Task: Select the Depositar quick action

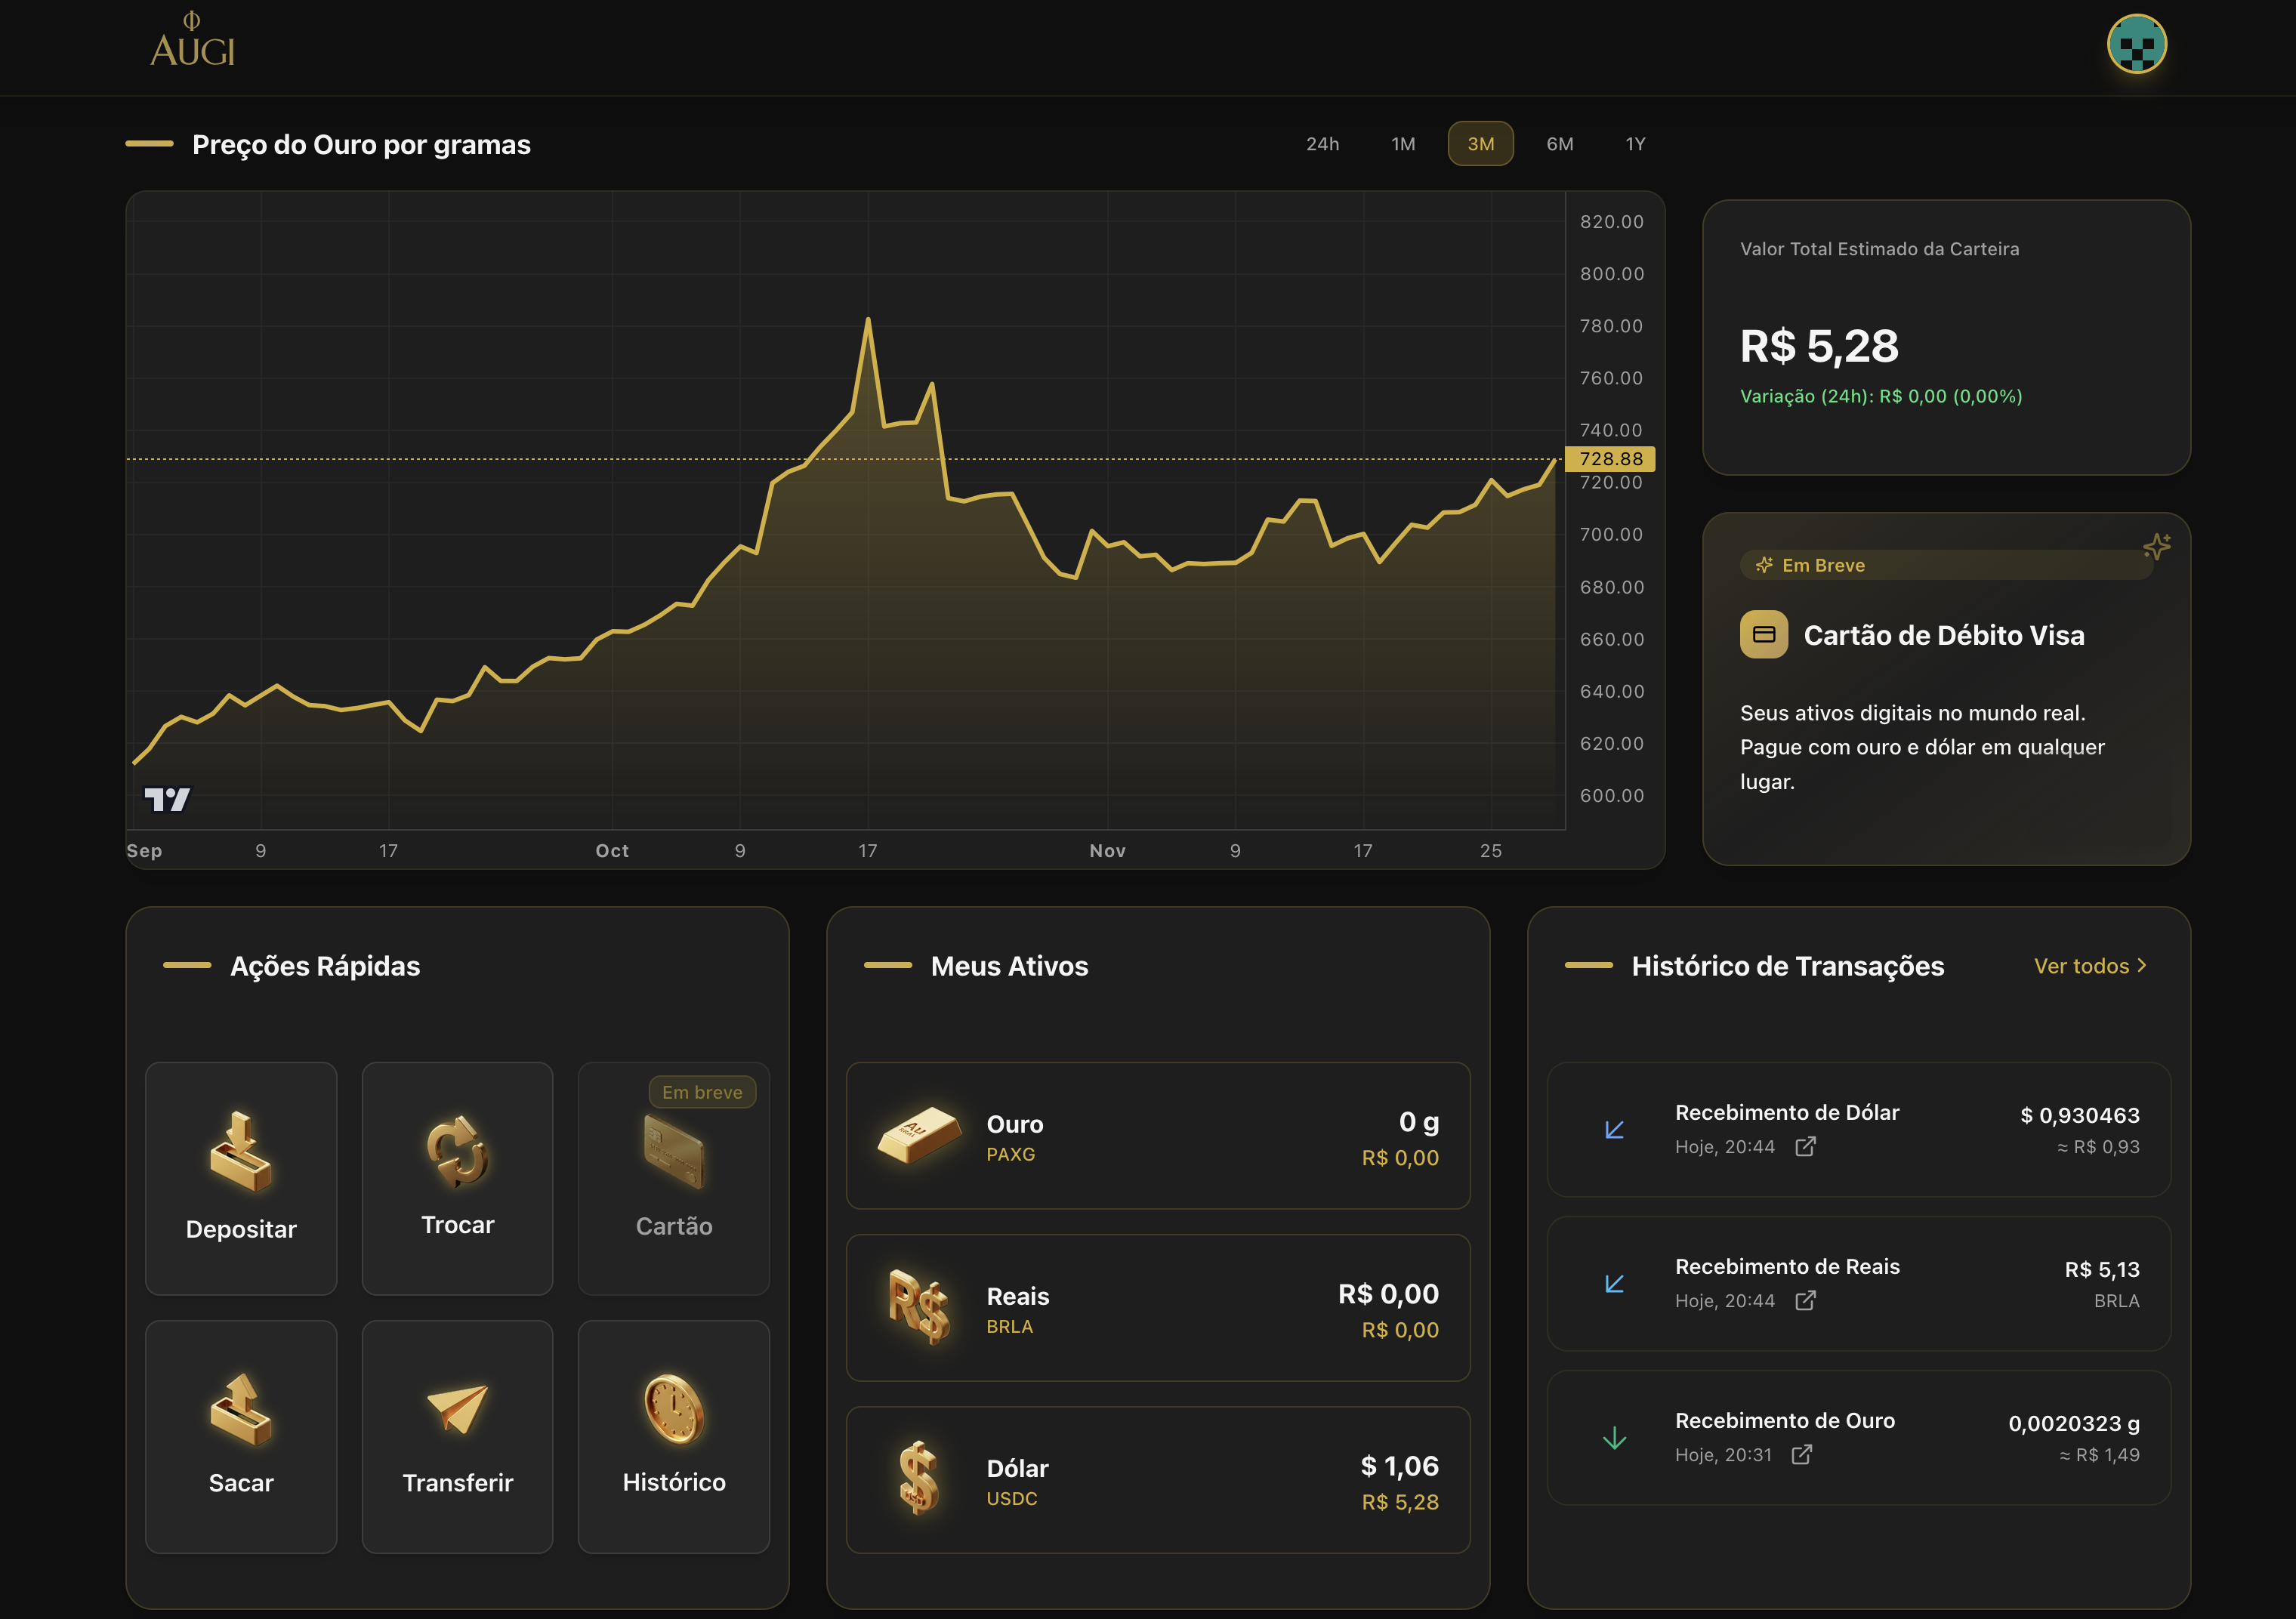Action: (x=240, y=1178)
